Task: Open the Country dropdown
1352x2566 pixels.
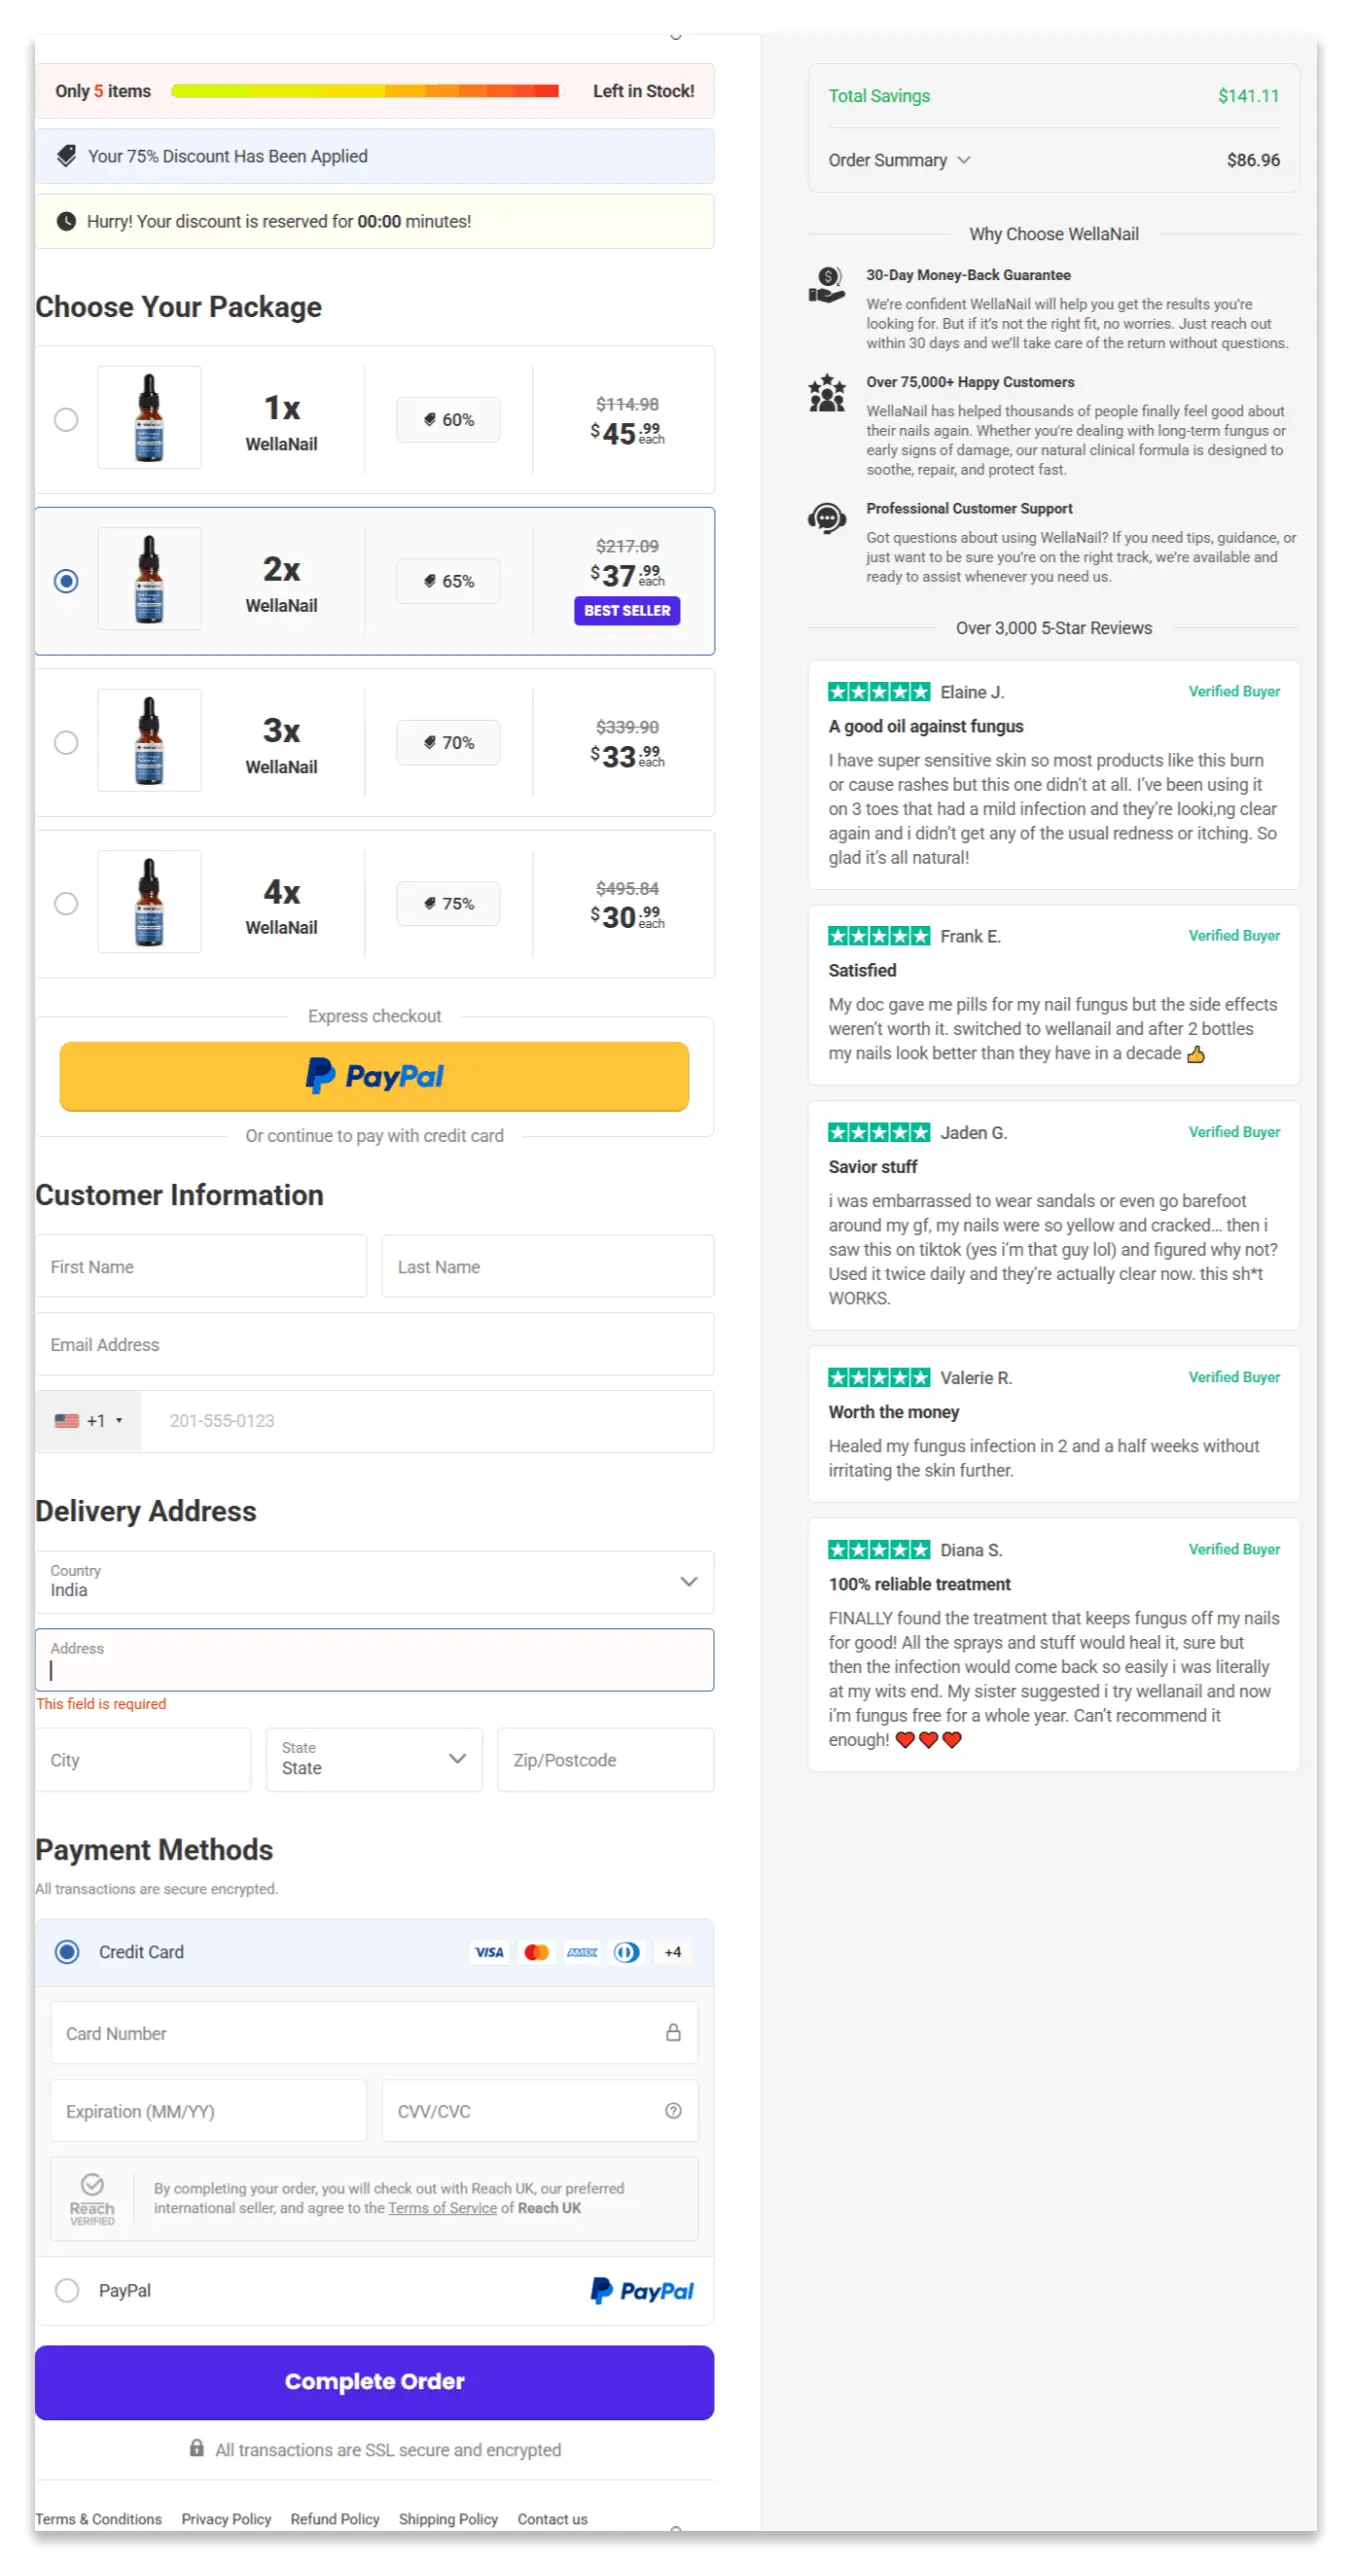Action: point(688,1582)
